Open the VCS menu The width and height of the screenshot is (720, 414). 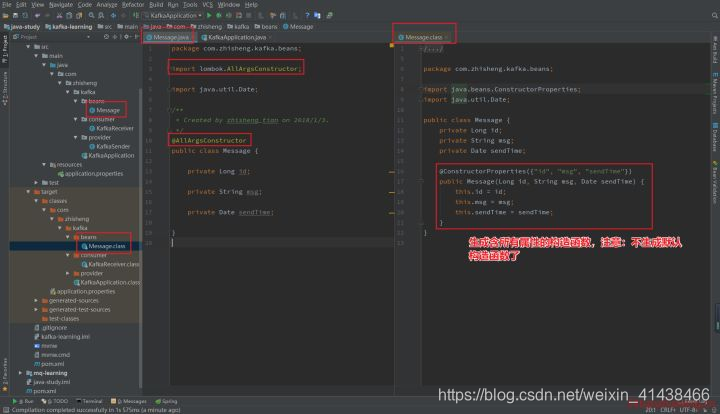coord(208,5)
